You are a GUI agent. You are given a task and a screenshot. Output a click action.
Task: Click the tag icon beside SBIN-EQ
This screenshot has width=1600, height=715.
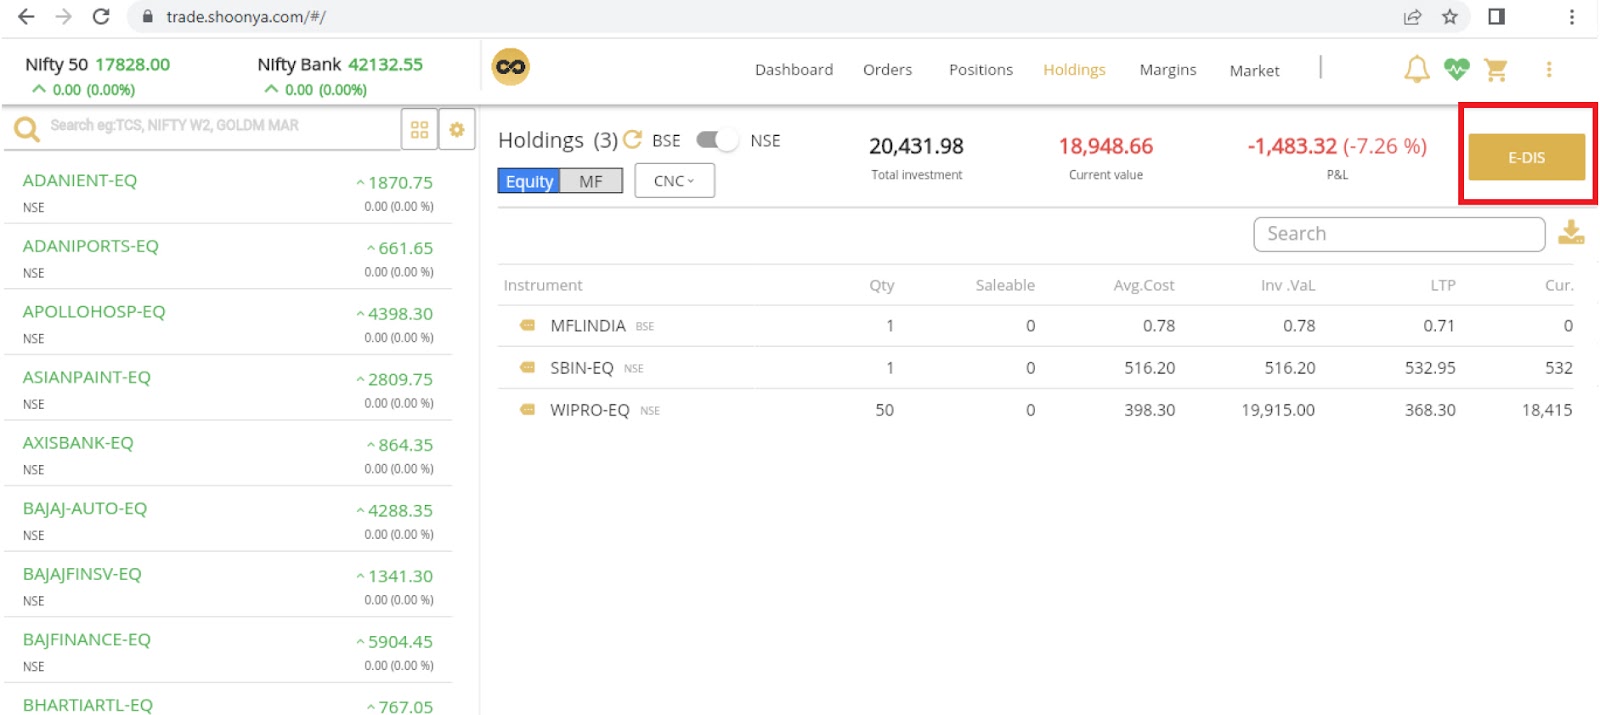(527, 367)
